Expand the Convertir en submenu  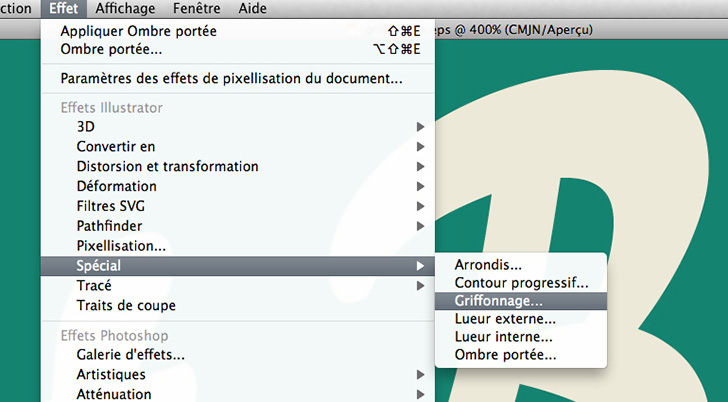click(238, 147)
